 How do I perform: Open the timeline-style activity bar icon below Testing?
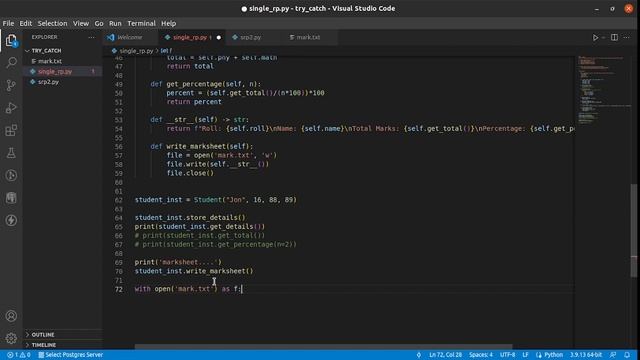11,176
